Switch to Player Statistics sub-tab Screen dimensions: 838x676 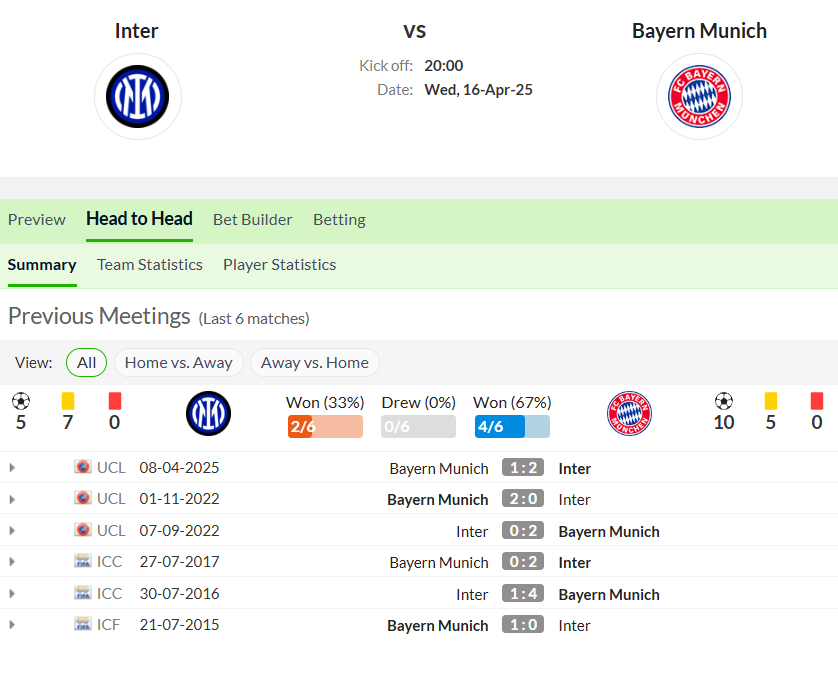pos(280,265)
